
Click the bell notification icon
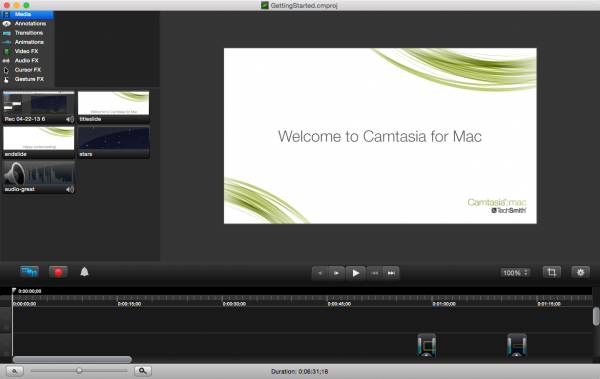[84, 272]
